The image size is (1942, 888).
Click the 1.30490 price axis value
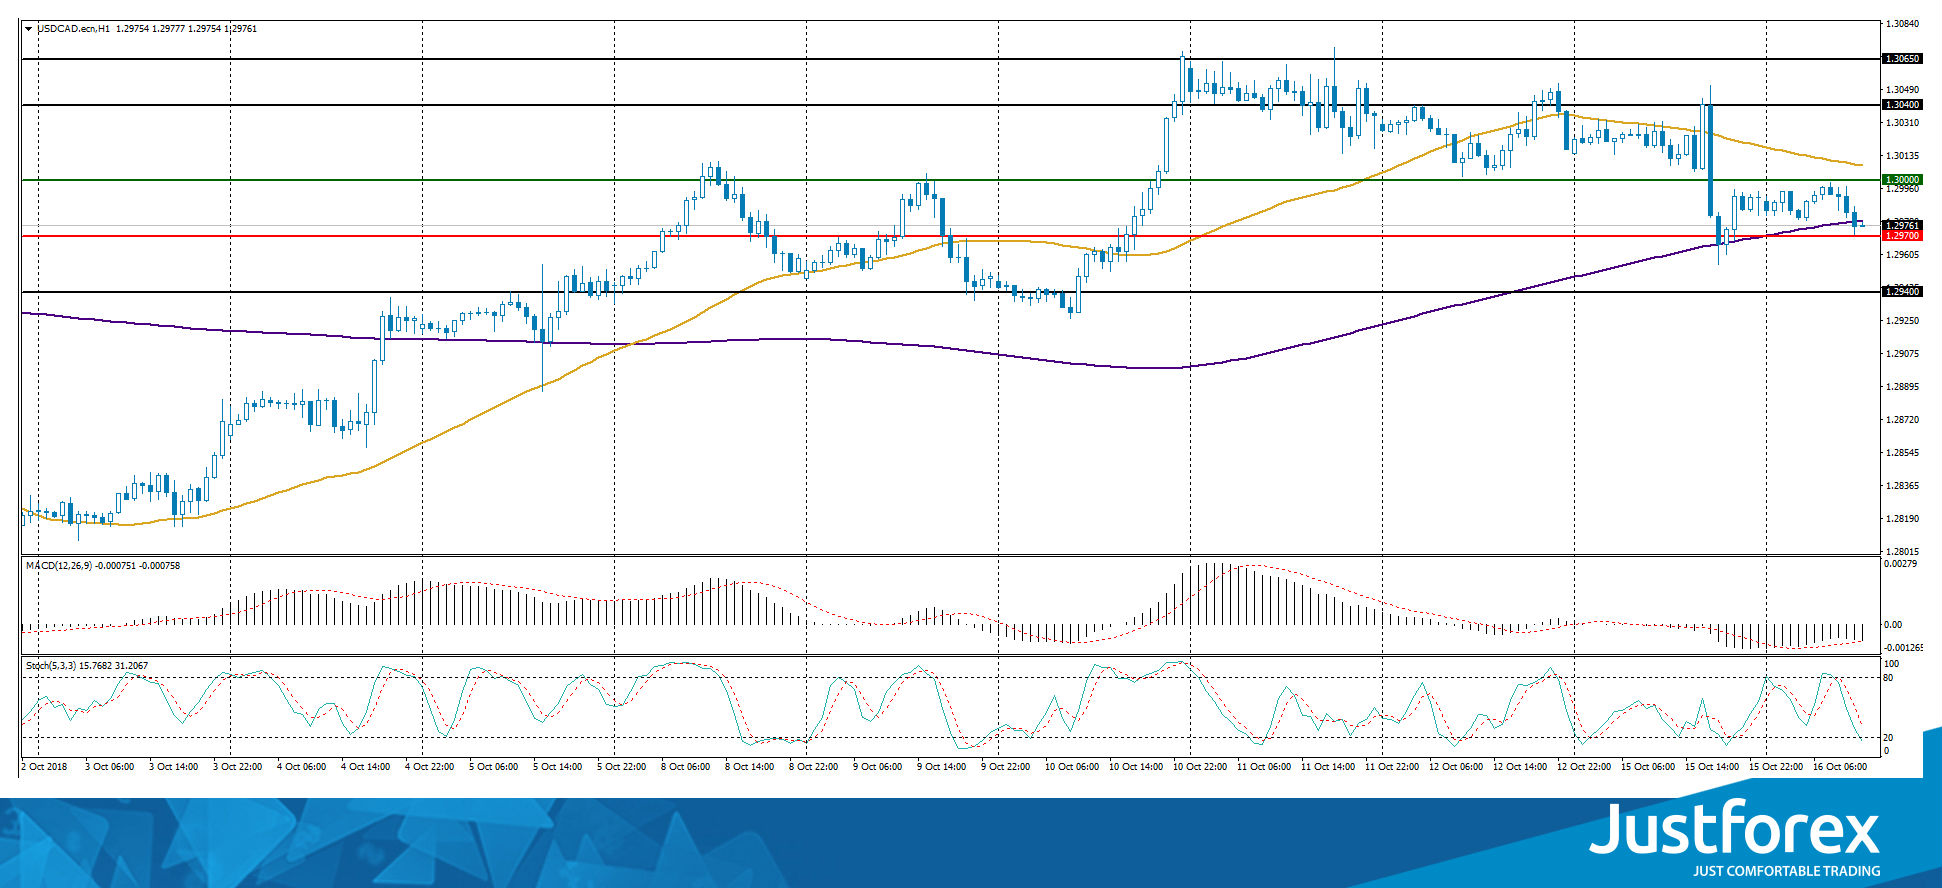point(1902,89)
